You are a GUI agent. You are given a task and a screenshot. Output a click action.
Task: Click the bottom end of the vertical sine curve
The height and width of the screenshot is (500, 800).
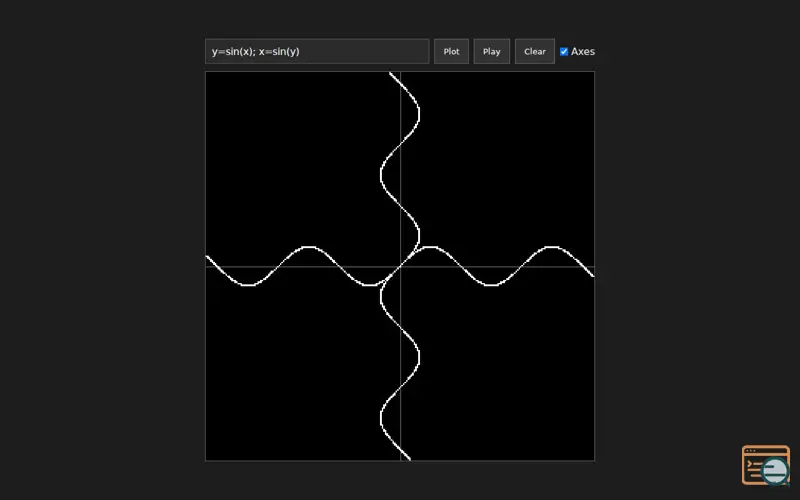[410, 459]
